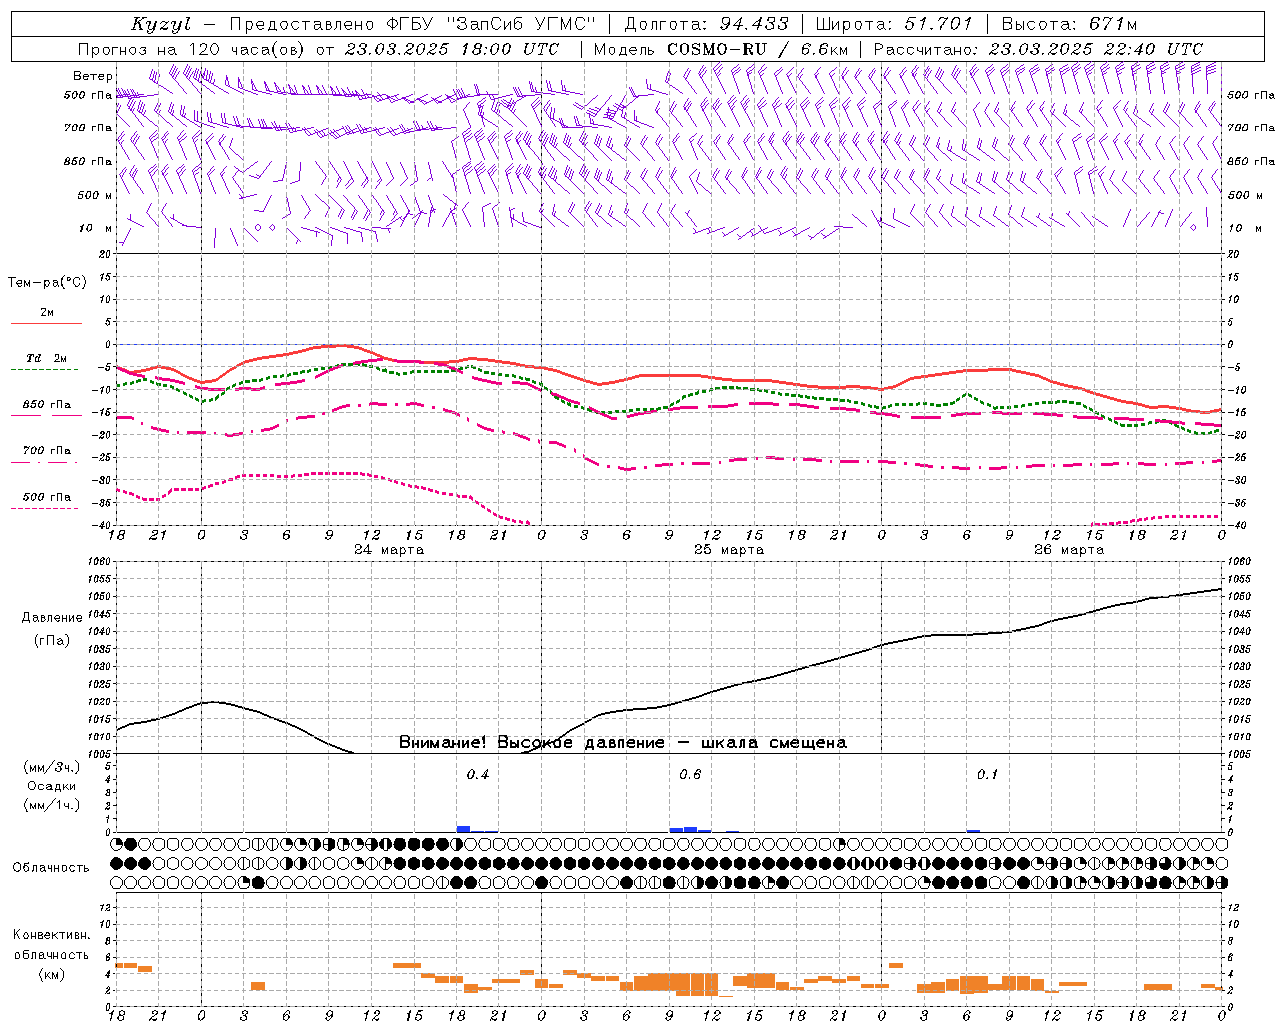The image size is (1280, 1024).
Task: Click the blue precipitation bar under "0.4"
Action: (464, 829)
